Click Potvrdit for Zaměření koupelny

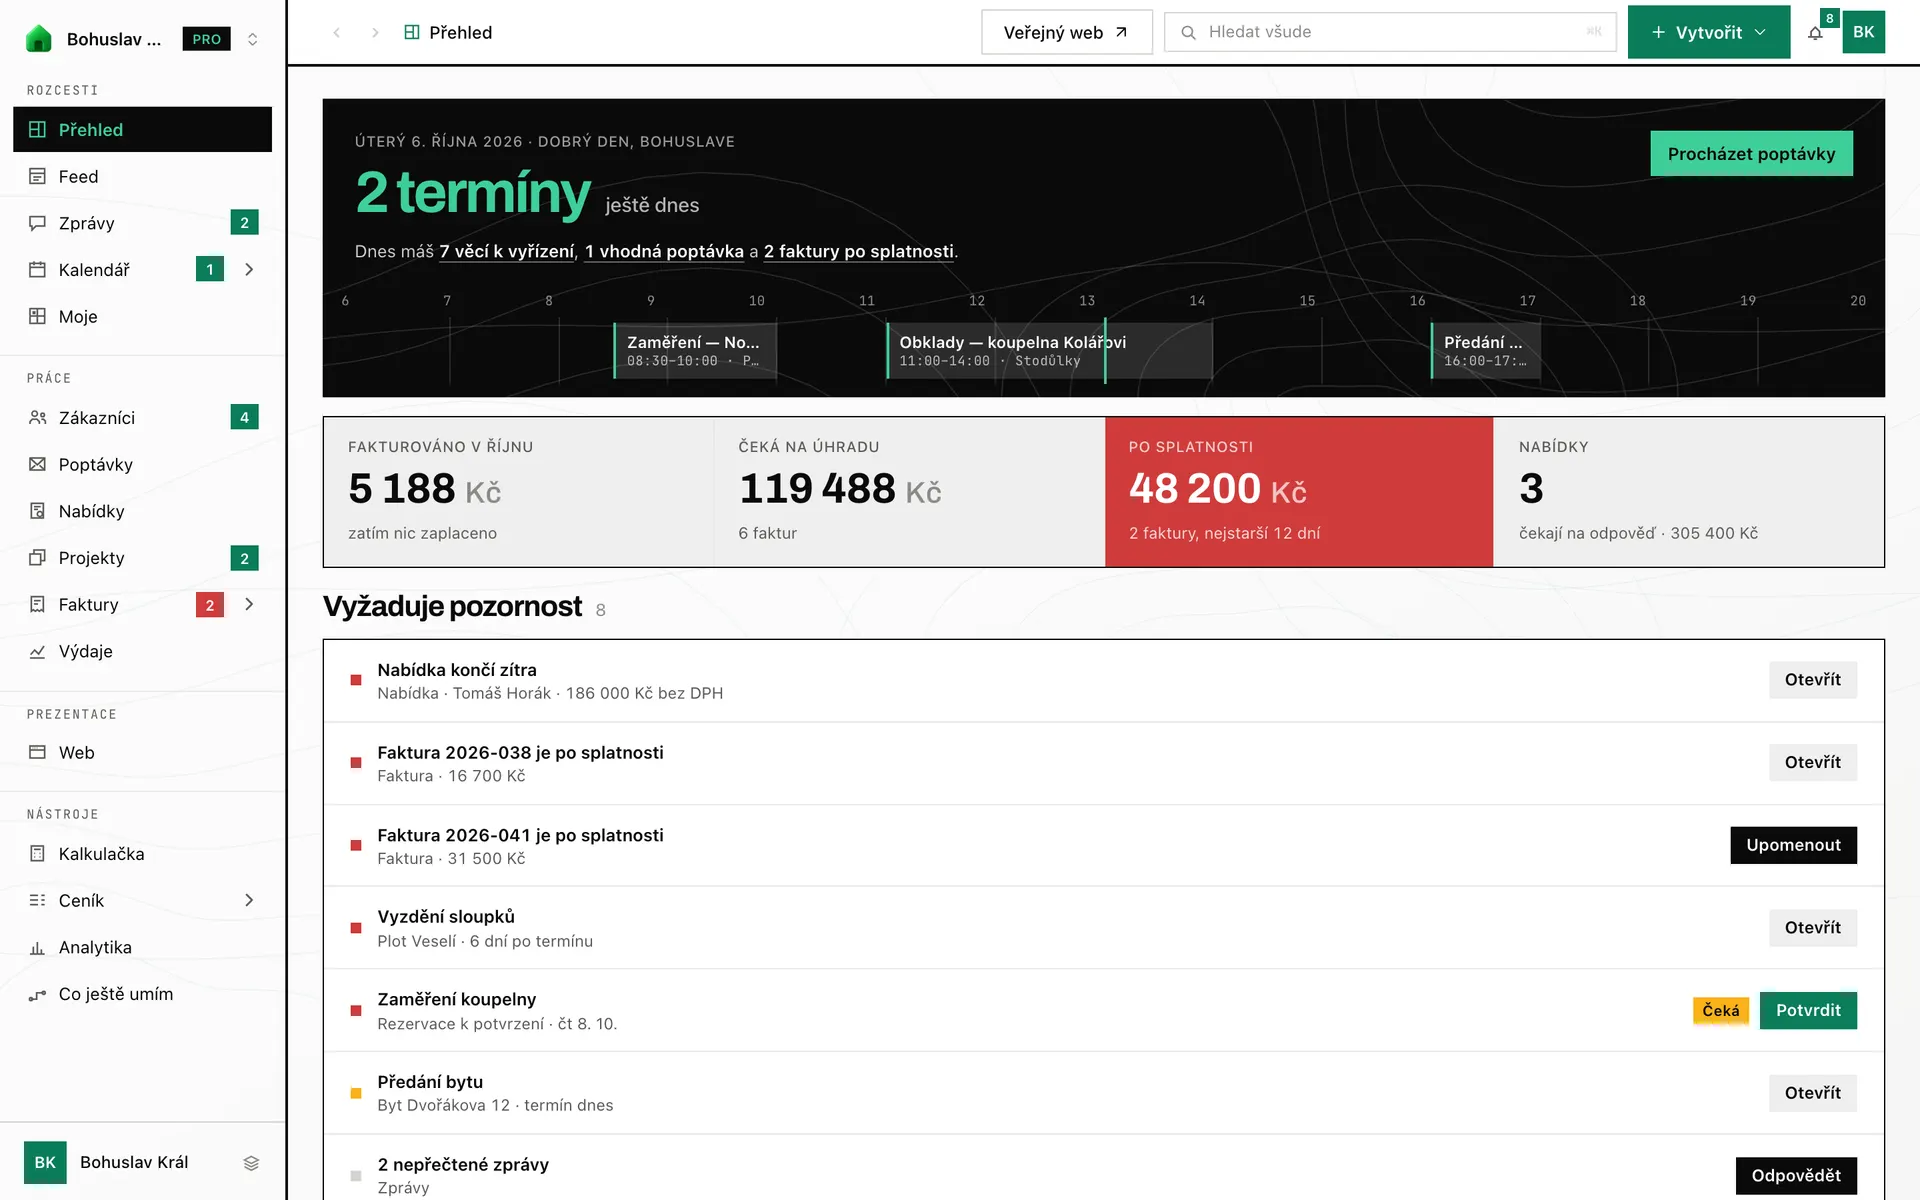pyautogui.click(x=1808, y=1010)
